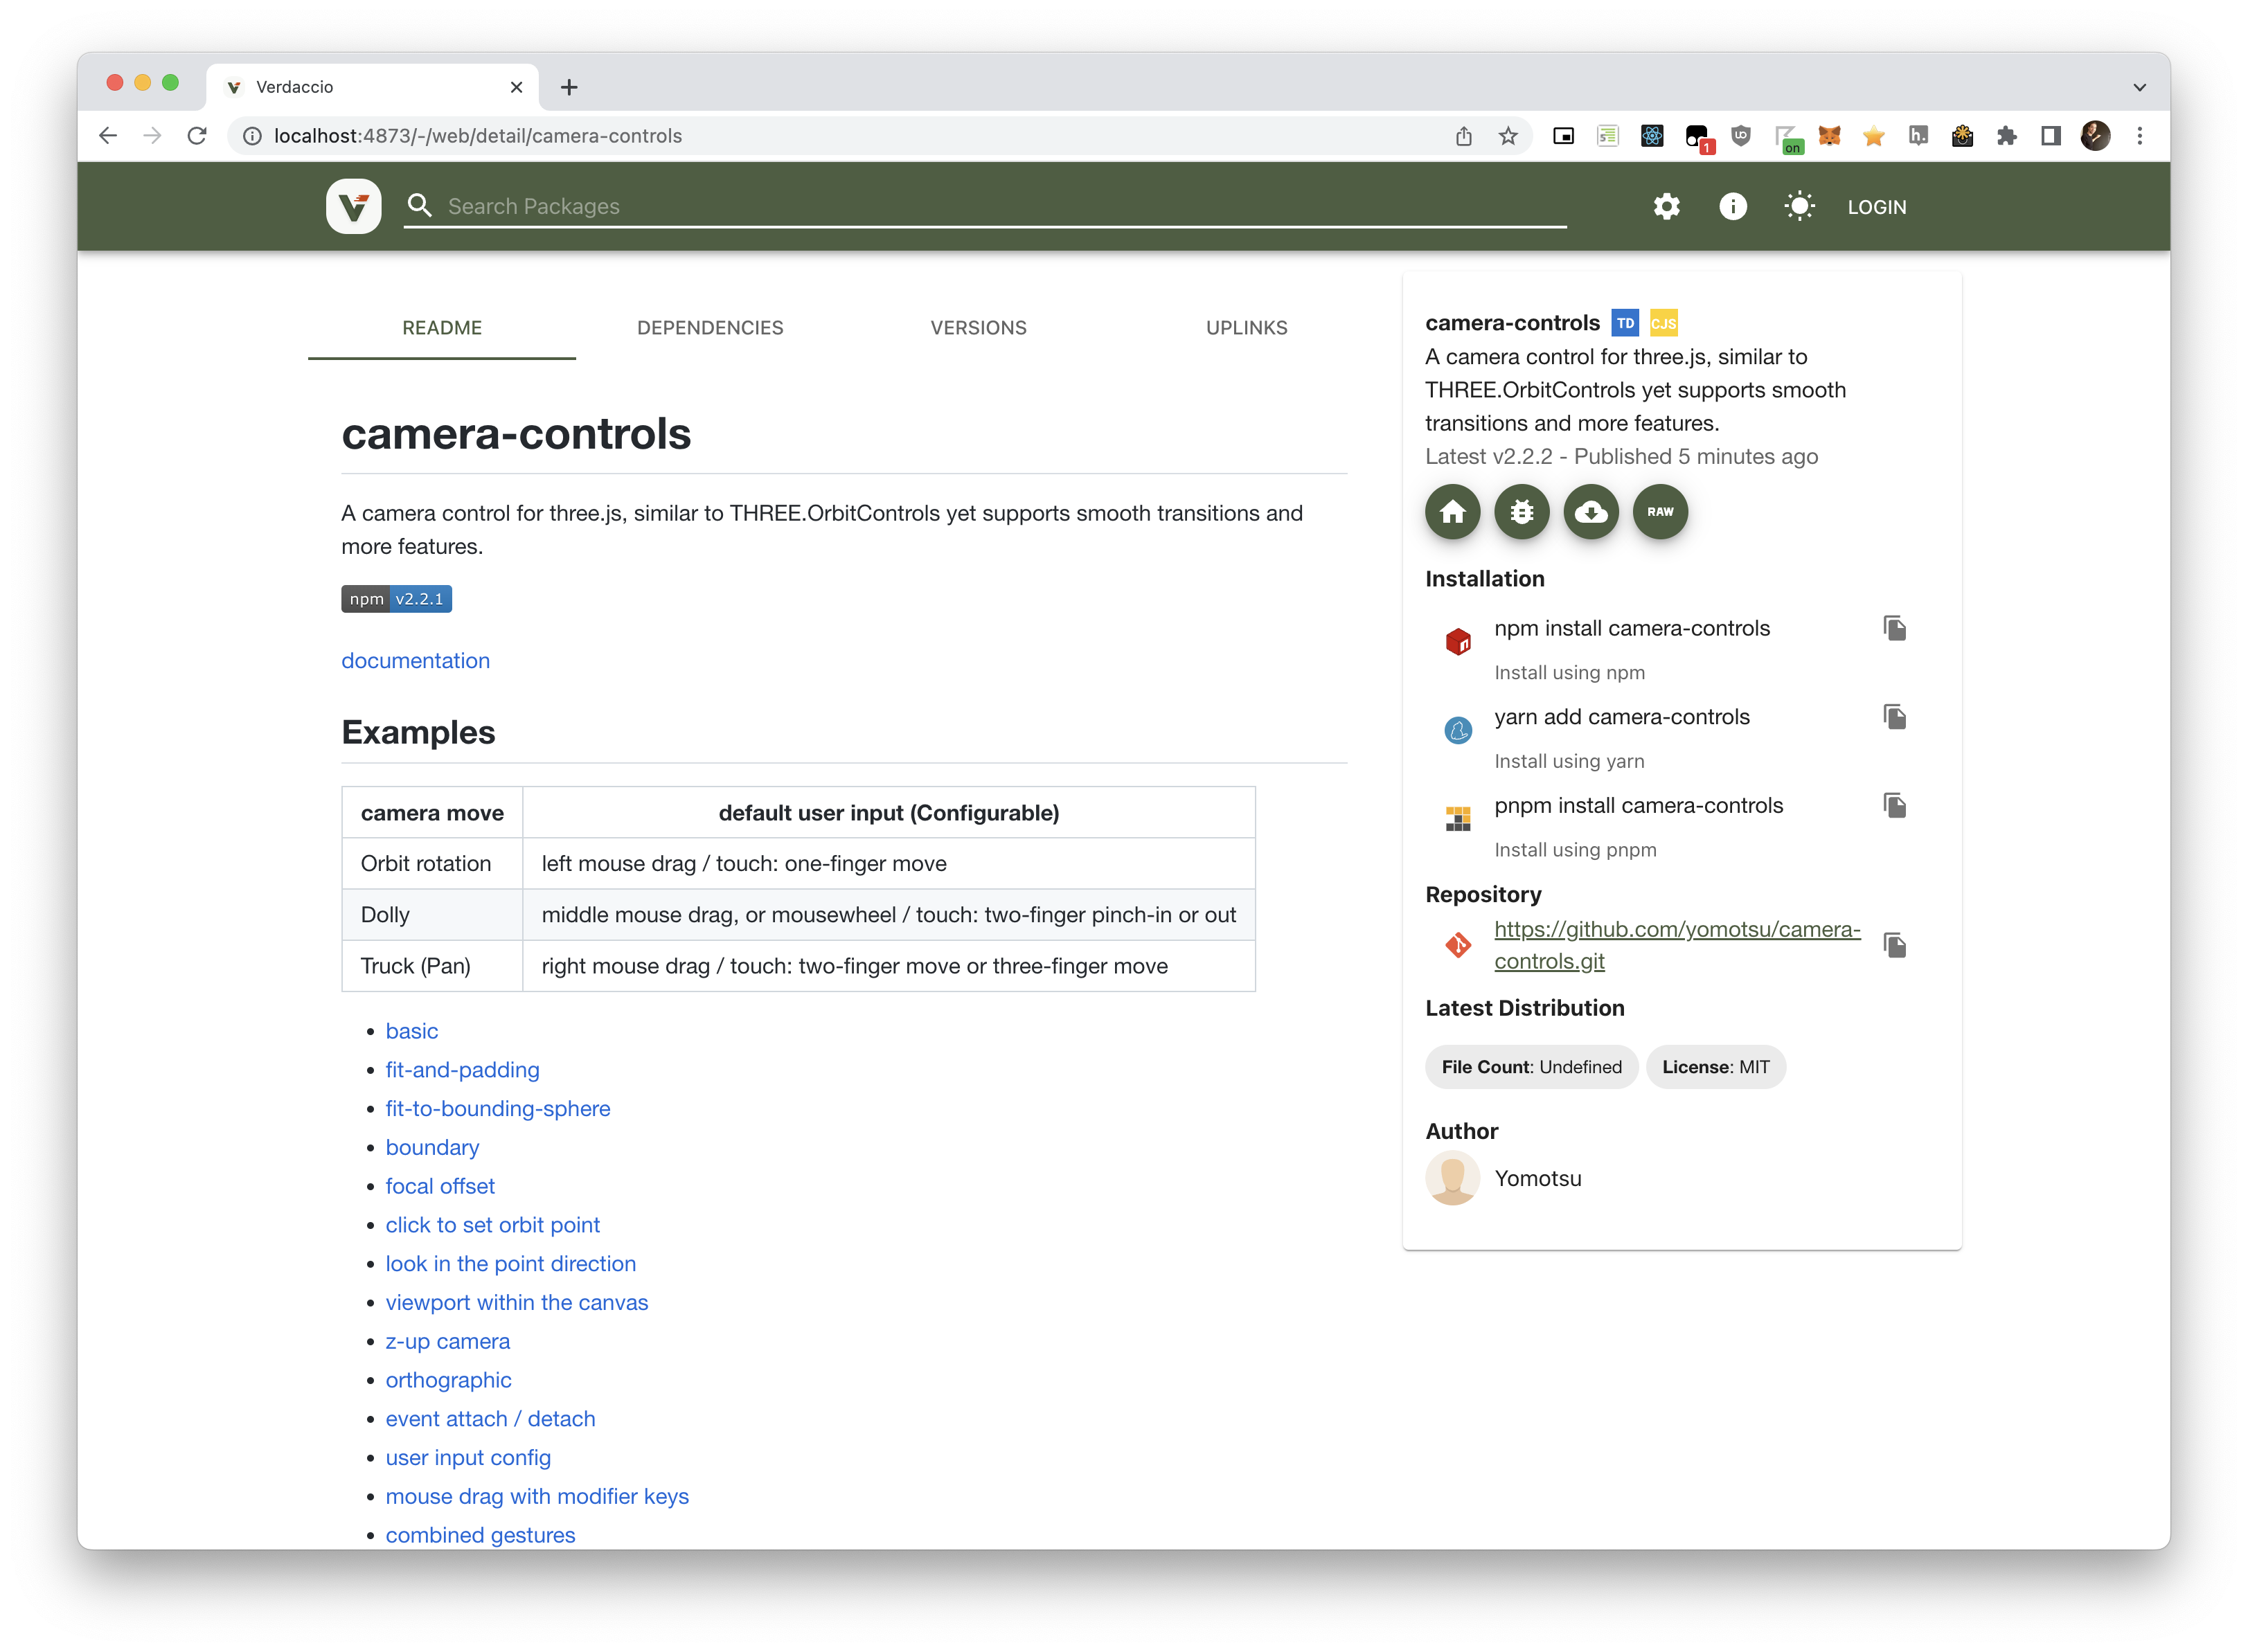Select the README tab
This screenshot has height=1652, width=2248.
442,328
